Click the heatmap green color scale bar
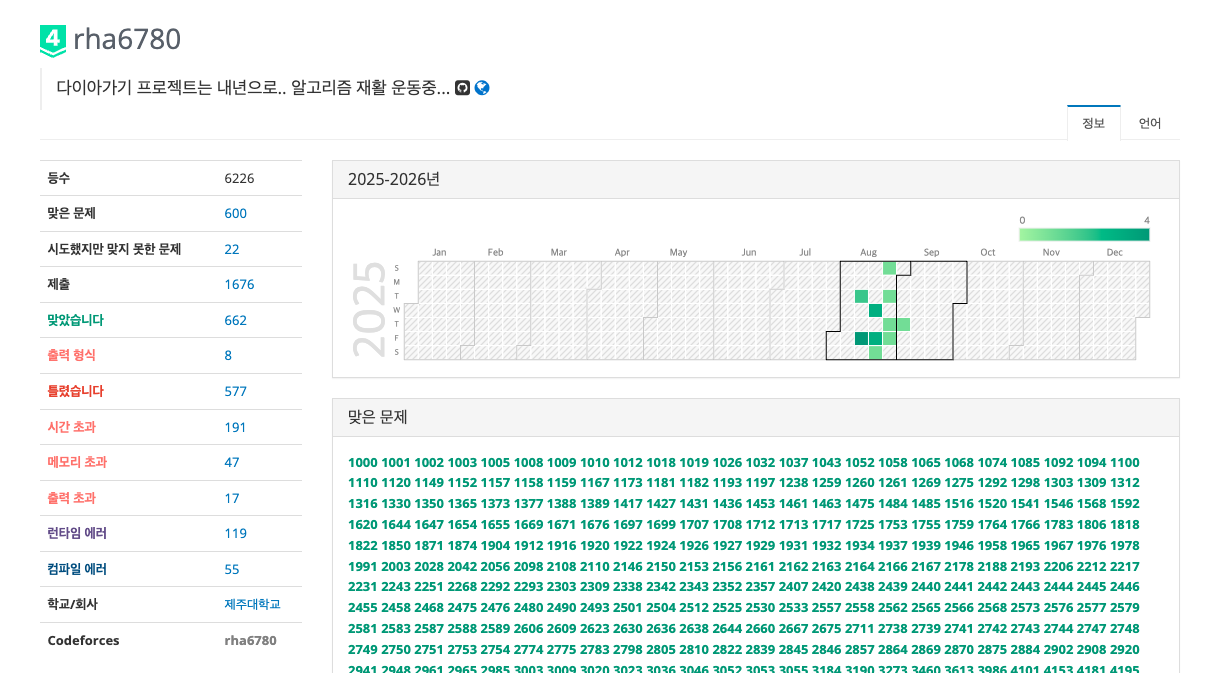 pyautogui.click(x=1084, y=234)
